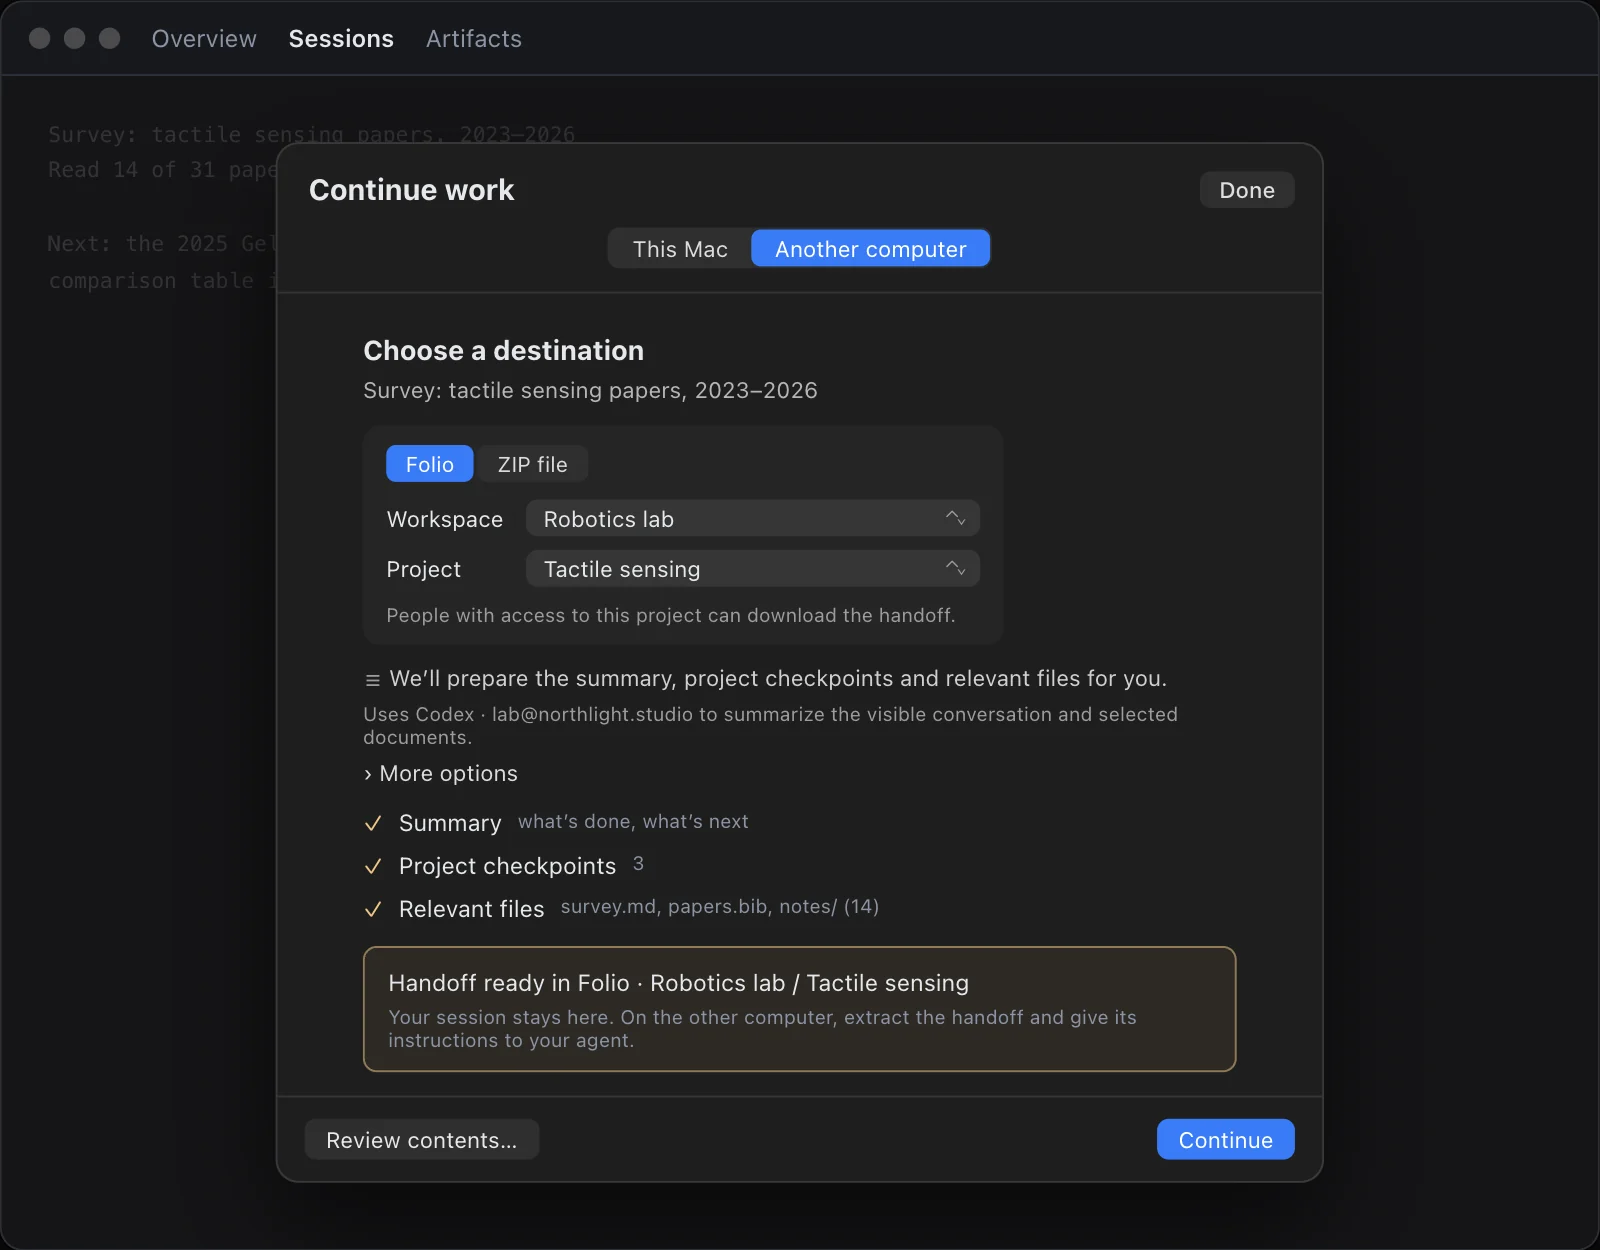Click the note 'People with access to this project…'

[x=671, y=616]
